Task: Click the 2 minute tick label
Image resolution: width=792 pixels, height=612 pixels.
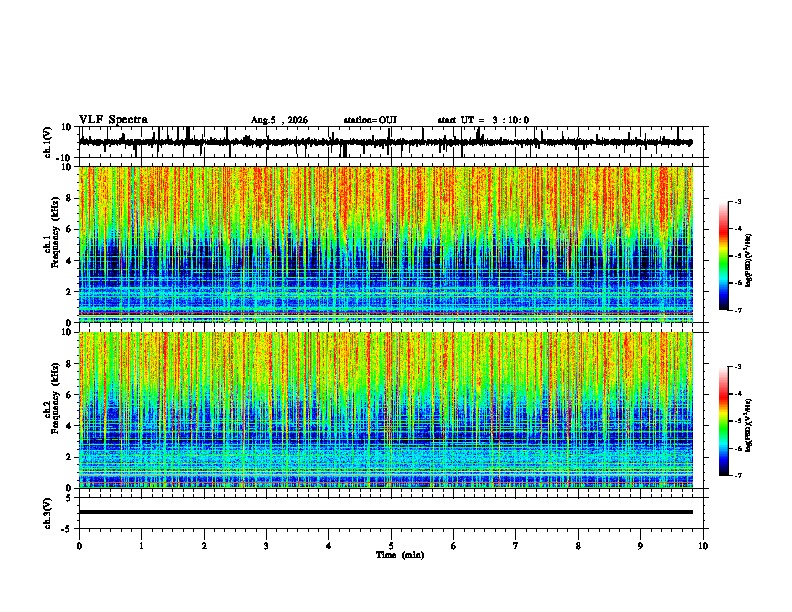Action: click(204, 546)
